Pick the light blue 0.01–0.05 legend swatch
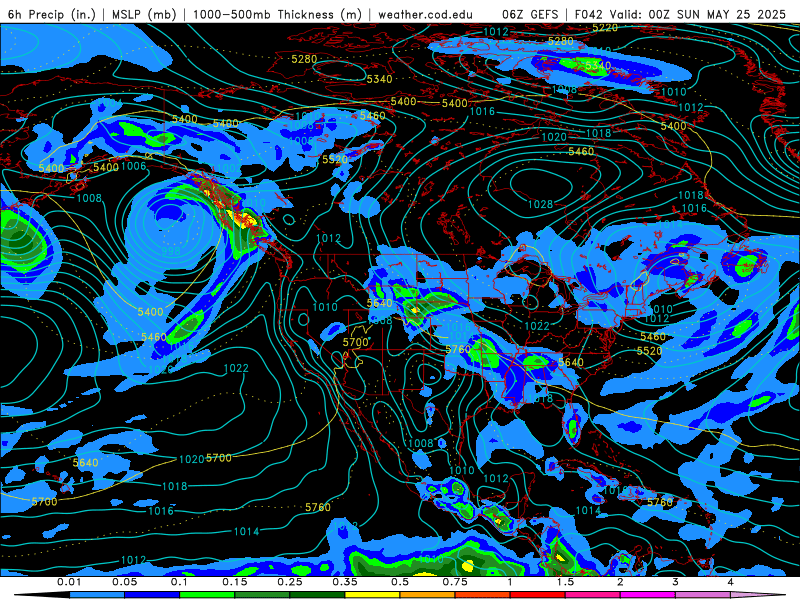This screenshot has width=800, height=600. click(97, 595)
